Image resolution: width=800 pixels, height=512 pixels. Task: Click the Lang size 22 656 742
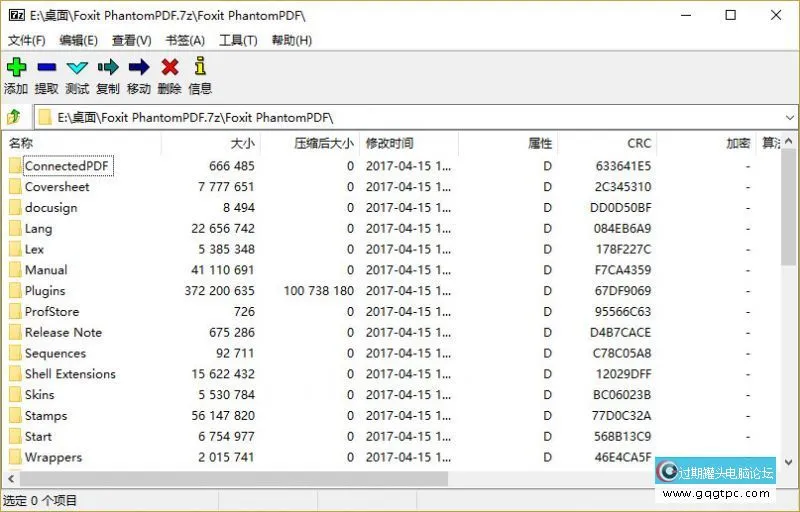[222, 228]
